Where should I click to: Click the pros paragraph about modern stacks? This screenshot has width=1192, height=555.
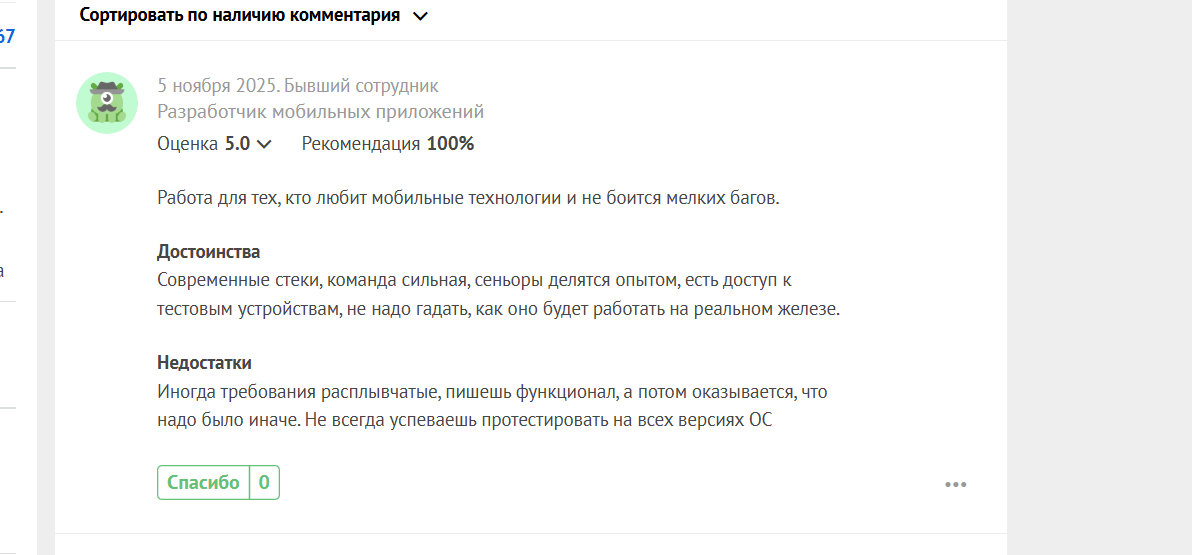497,295
